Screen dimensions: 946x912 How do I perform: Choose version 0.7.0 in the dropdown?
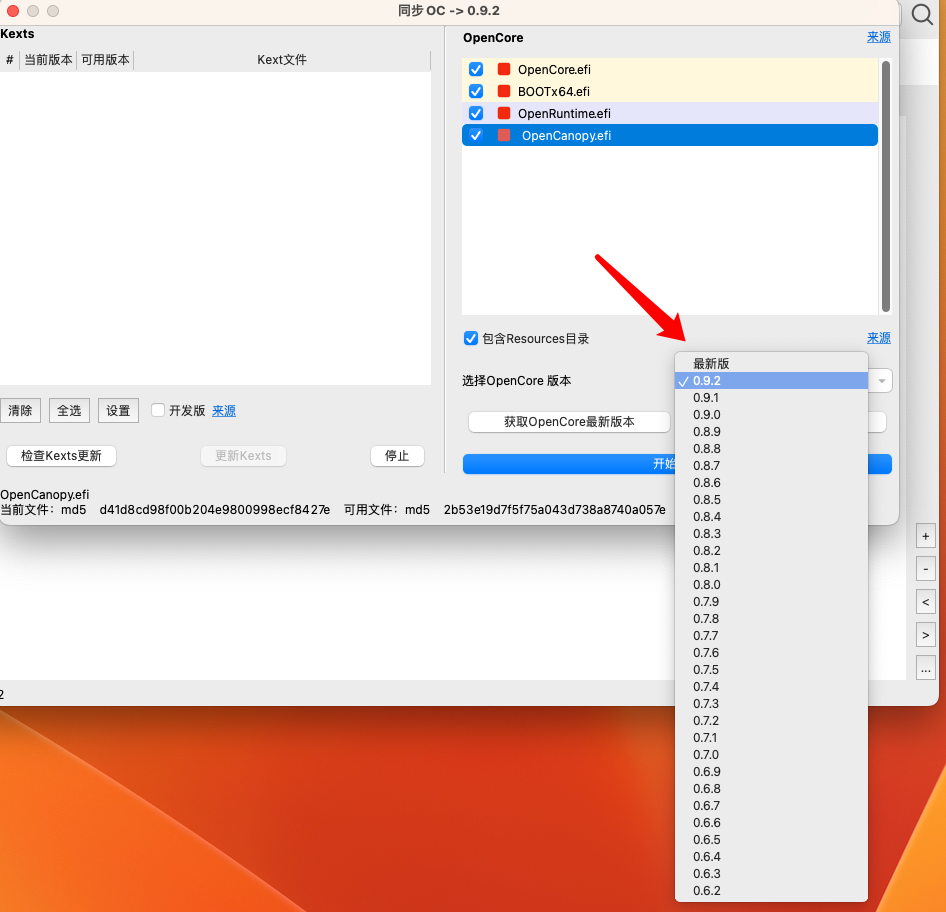771,755
